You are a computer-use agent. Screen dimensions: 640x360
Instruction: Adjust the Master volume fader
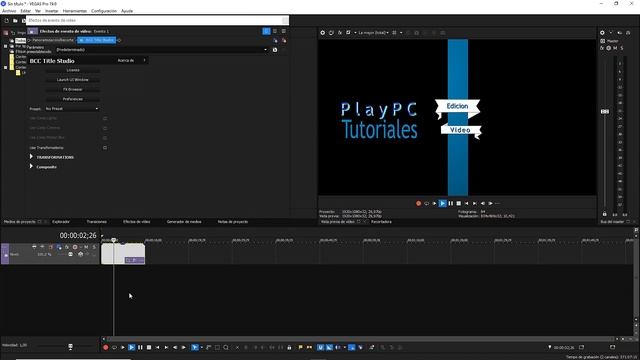604,111
